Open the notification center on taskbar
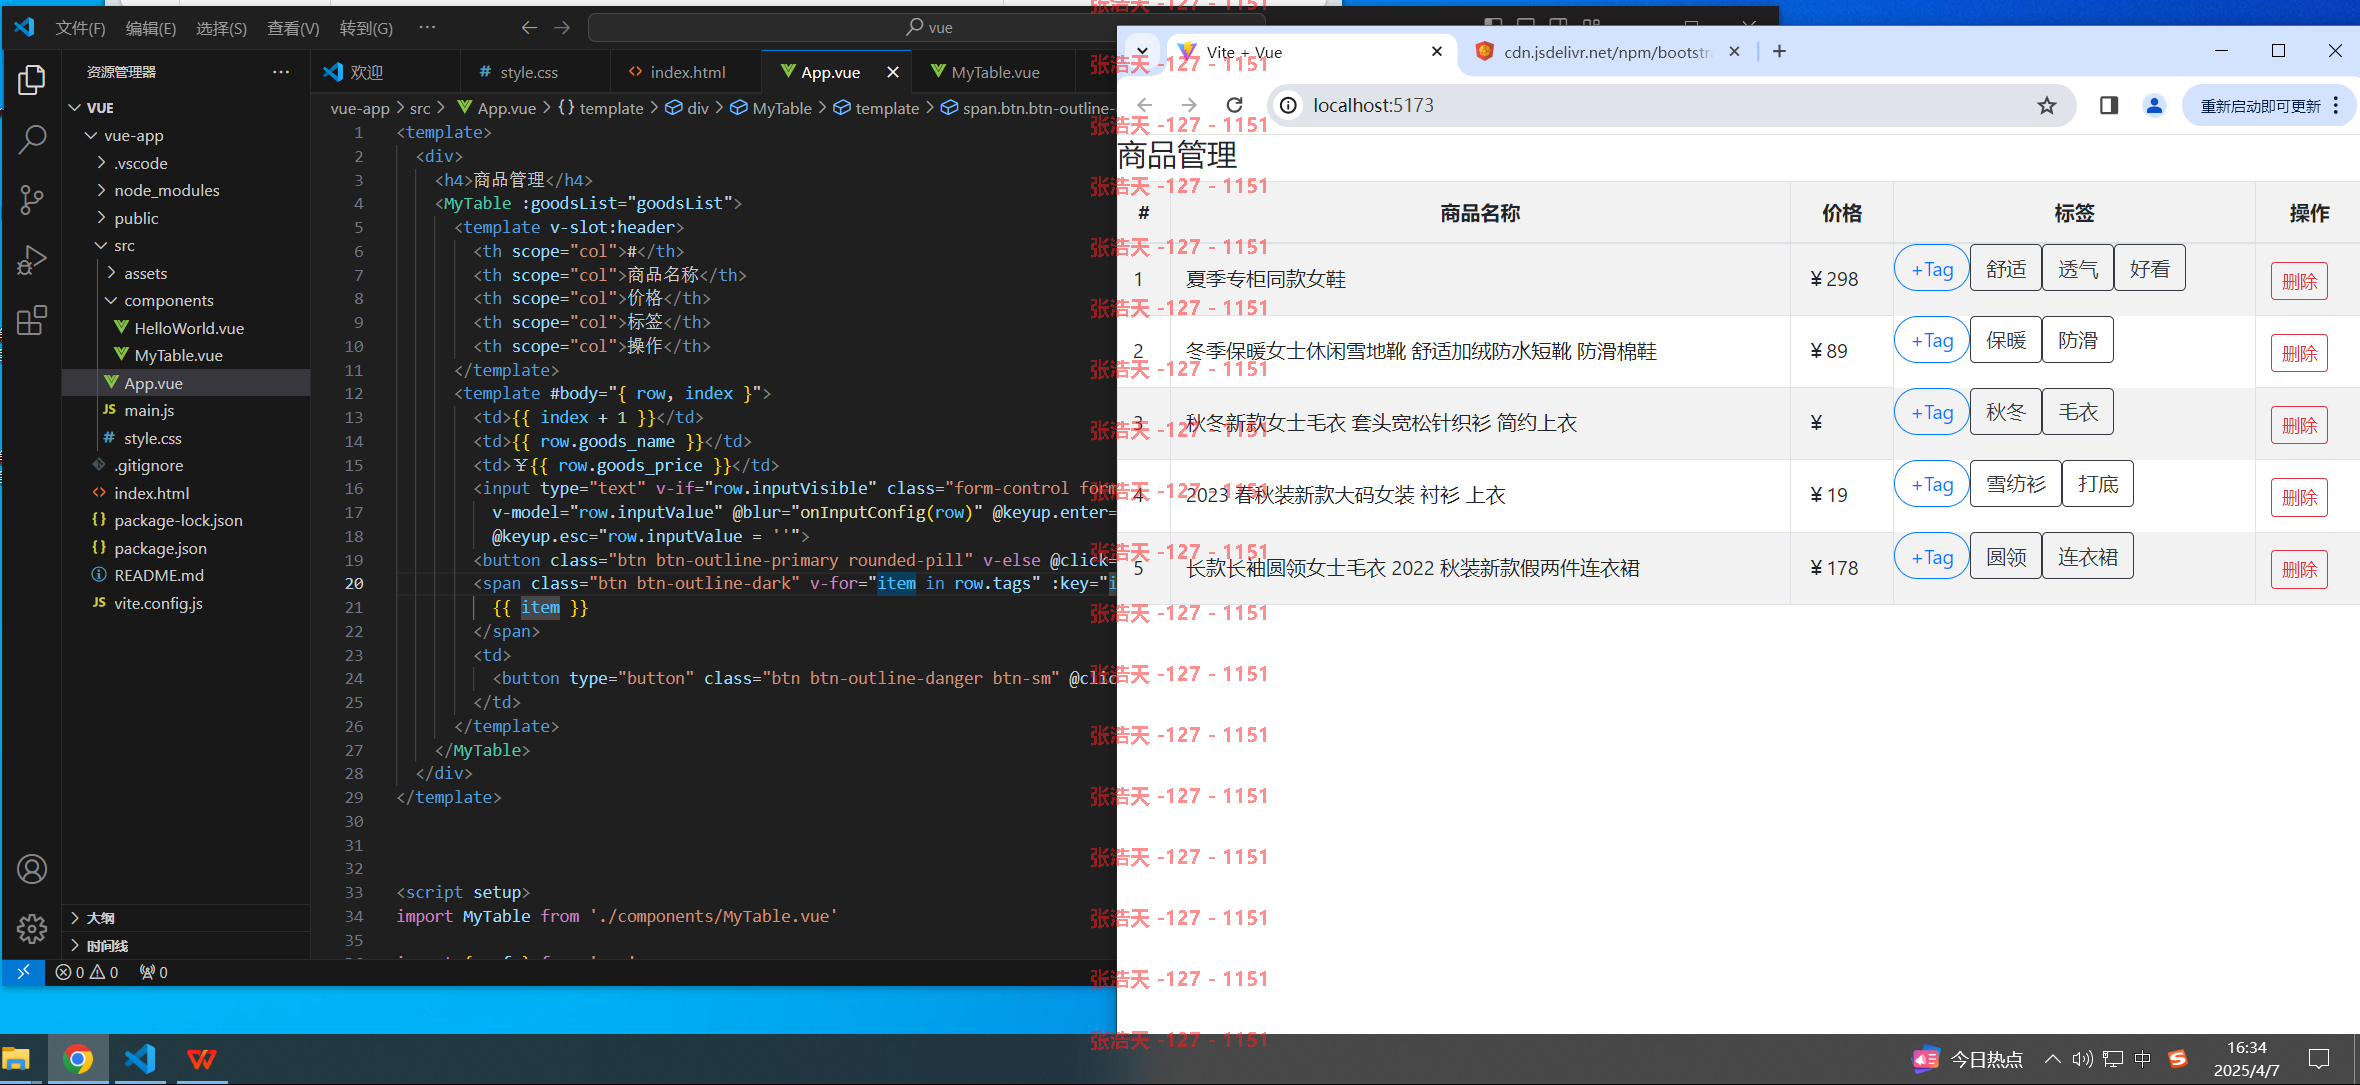The height and width of the screenshot is (1085, 2360). coord(2319,1059)
